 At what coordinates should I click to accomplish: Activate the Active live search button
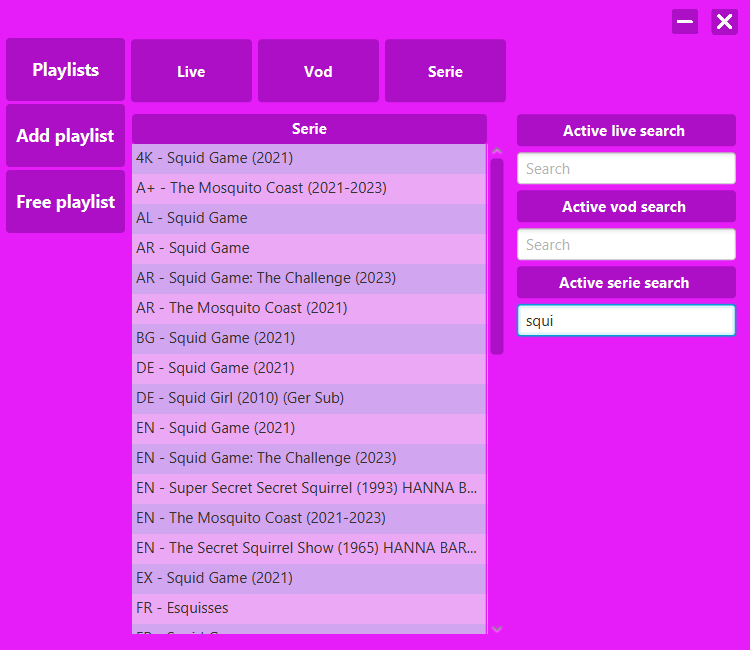click(x=626, y=130)
